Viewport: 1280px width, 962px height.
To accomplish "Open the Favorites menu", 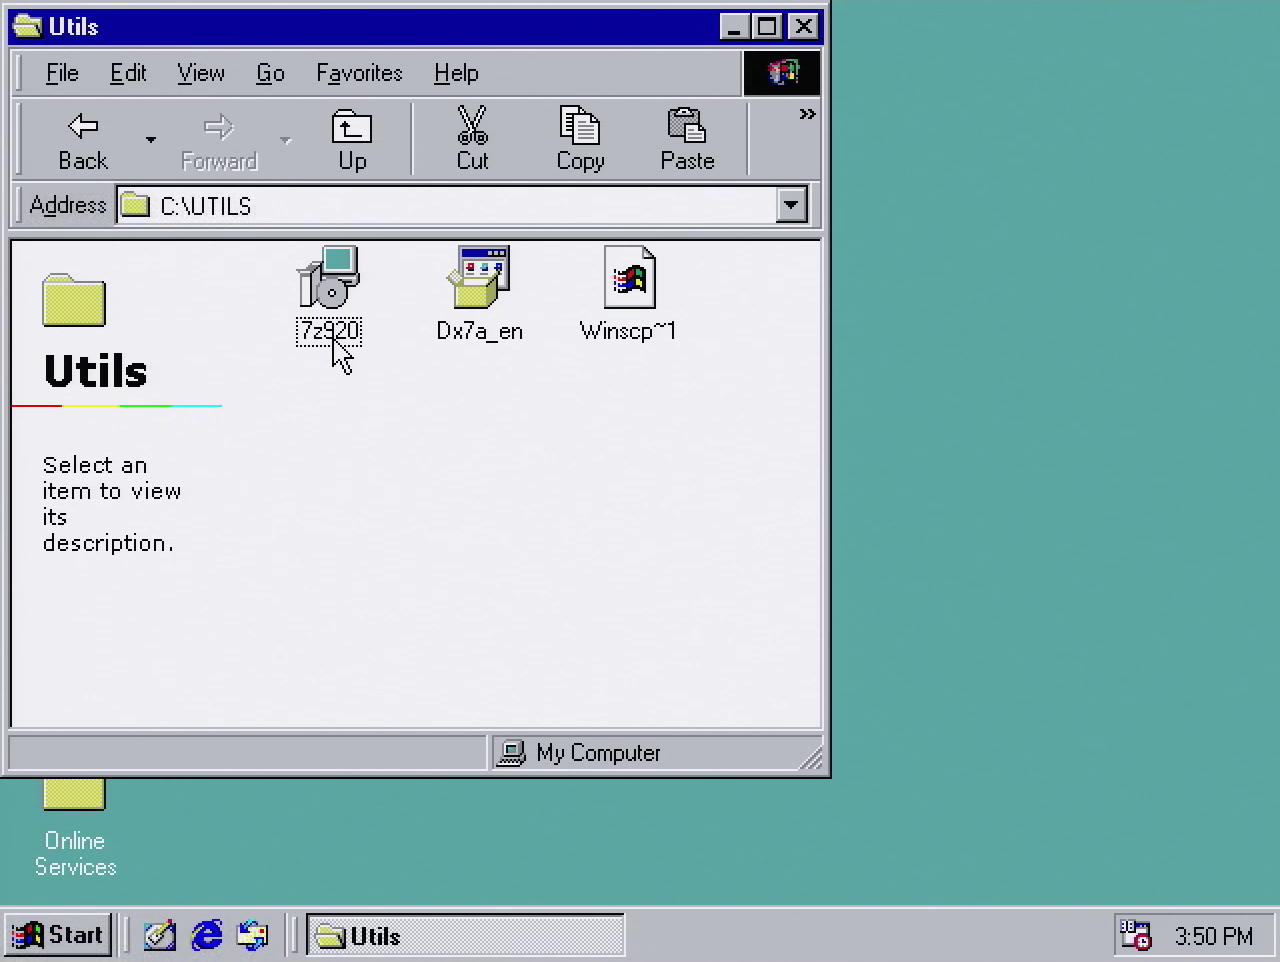I will (x=358, y=73).
